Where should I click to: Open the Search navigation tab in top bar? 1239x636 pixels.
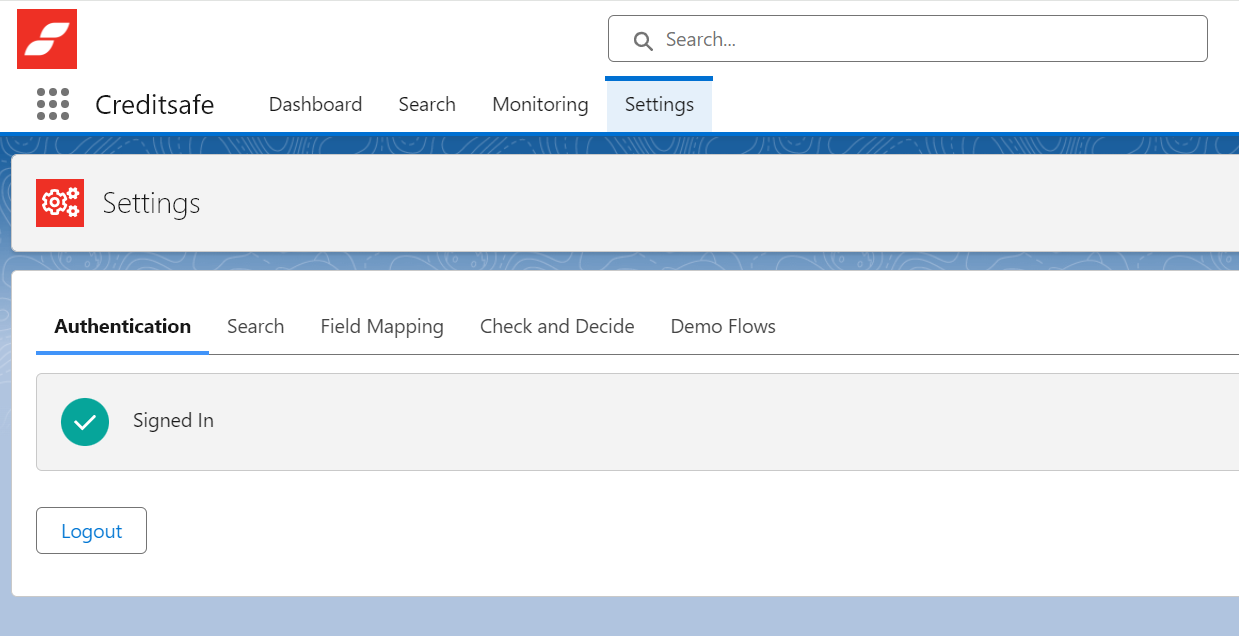click(x=427, y=104)
